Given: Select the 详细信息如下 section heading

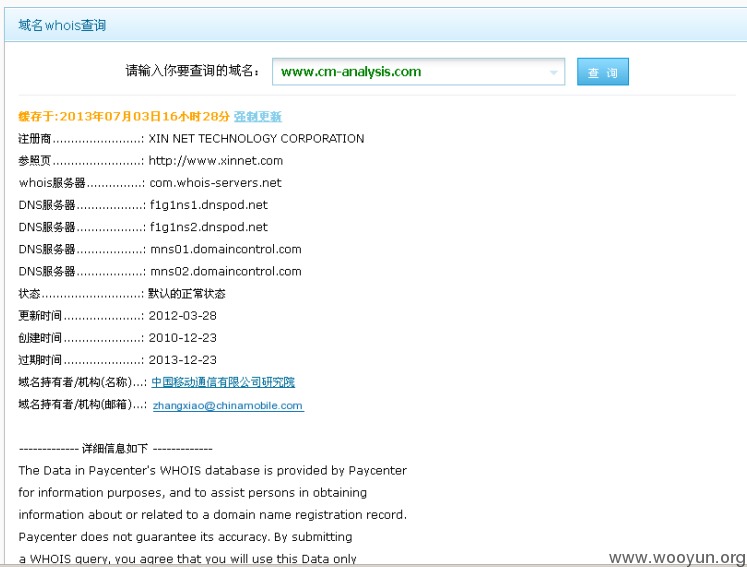Looking at the screenshot, I should click(x=115, y=448).
